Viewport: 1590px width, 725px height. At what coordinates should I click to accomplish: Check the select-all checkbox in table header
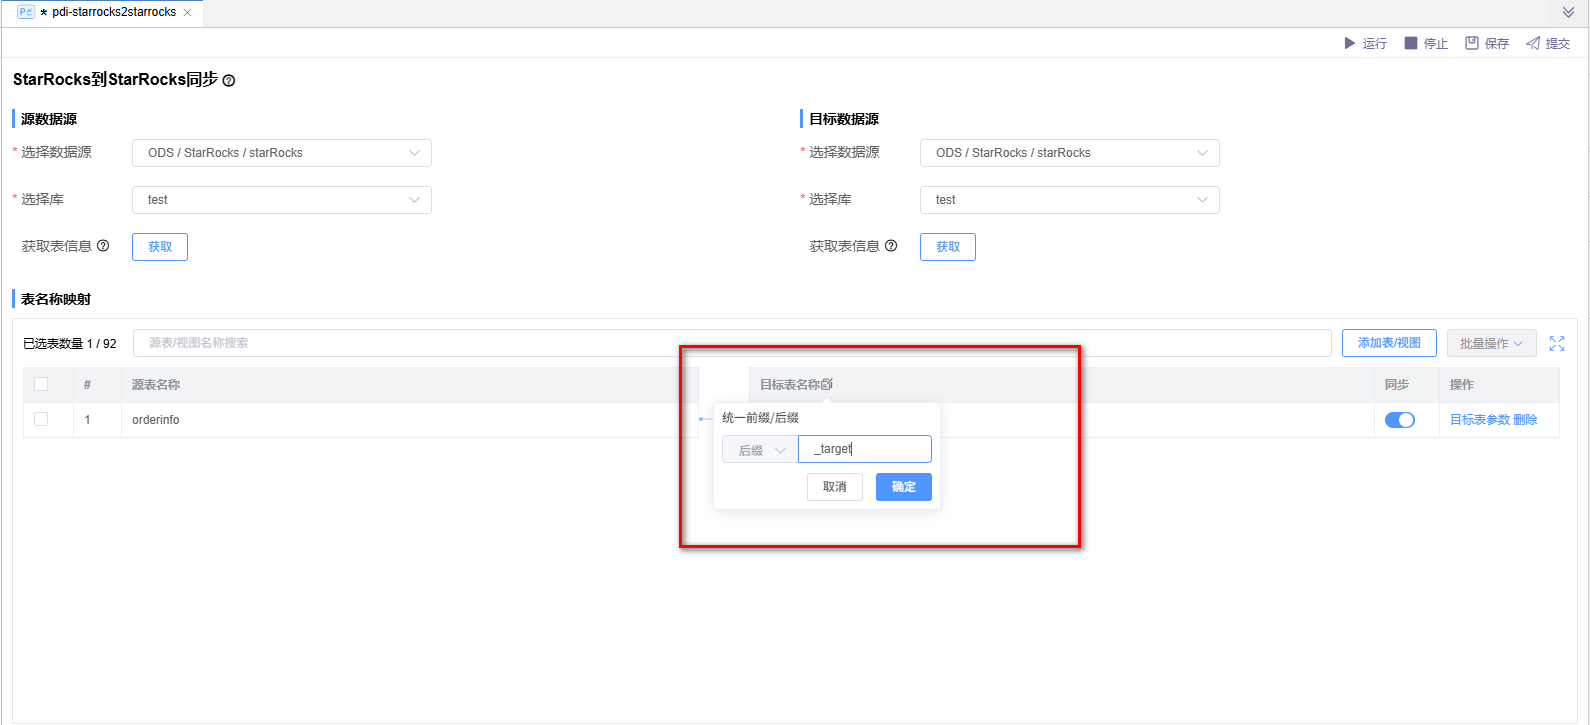(41, 384)
